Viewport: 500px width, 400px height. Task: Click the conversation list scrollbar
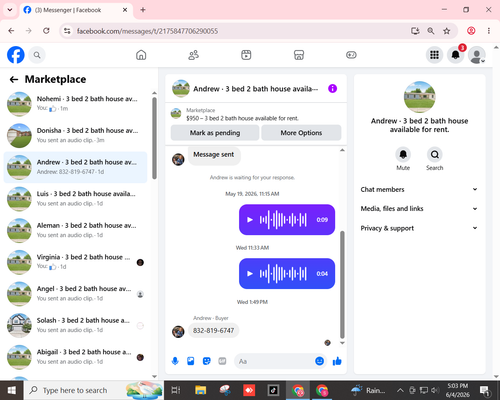pos(154,138)
